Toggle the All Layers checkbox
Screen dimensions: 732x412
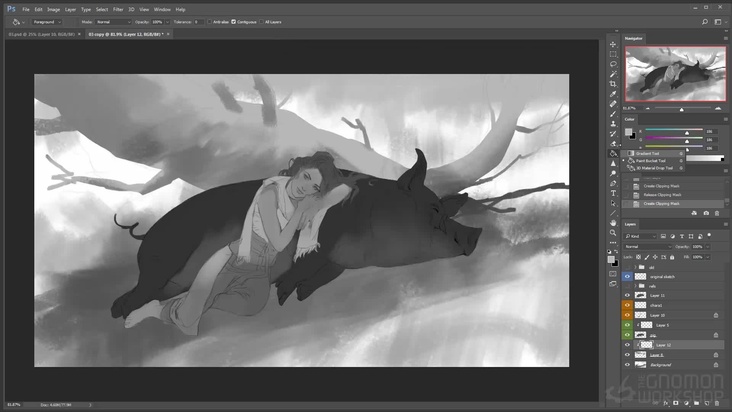(261, 22)
